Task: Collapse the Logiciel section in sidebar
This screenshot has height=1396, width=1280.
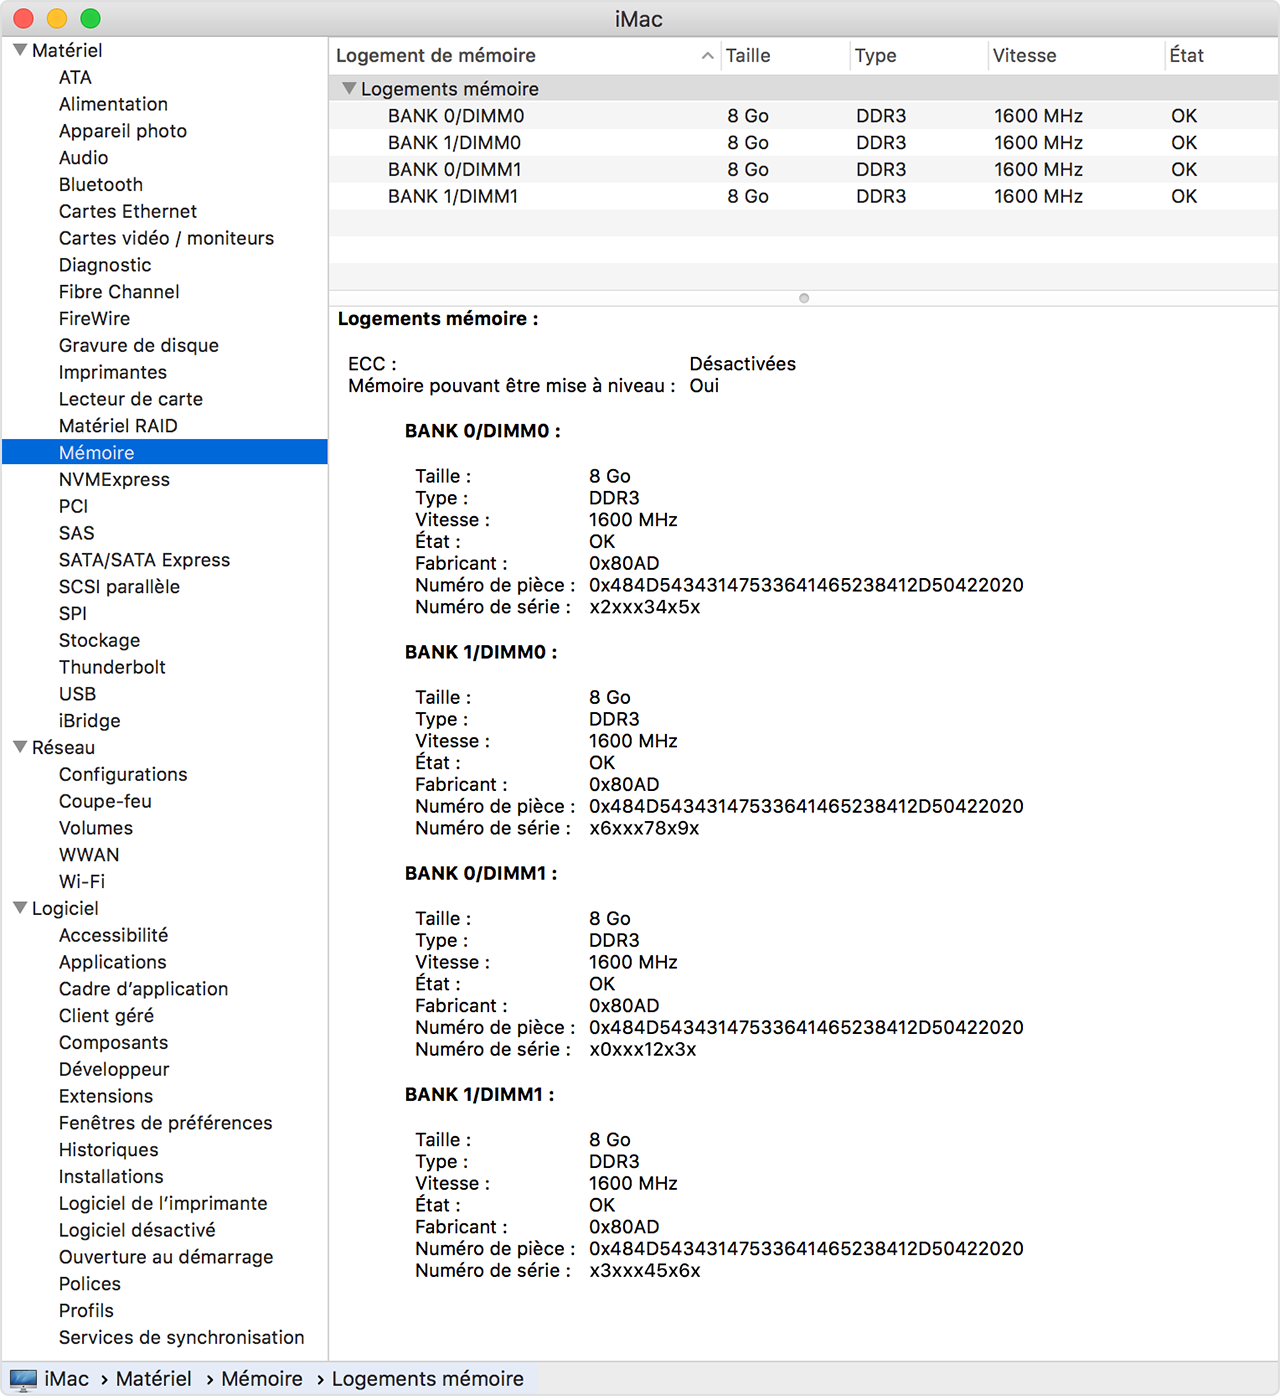Action: pos(19,908)
